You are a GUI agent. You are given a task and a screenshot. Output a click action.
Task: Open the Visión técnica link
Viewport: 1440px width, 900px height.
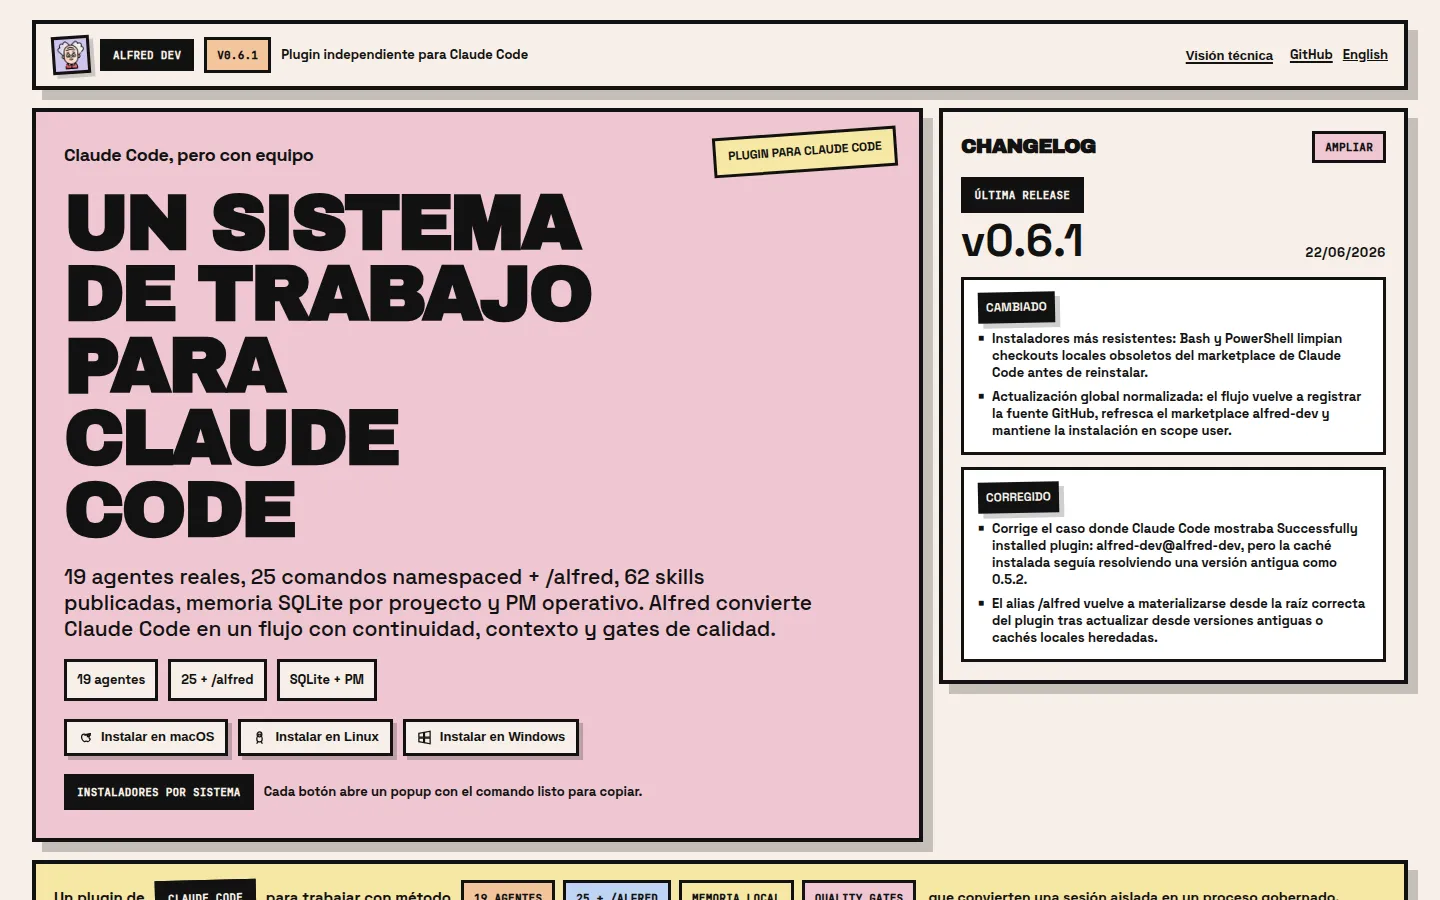pos(1229,56)
